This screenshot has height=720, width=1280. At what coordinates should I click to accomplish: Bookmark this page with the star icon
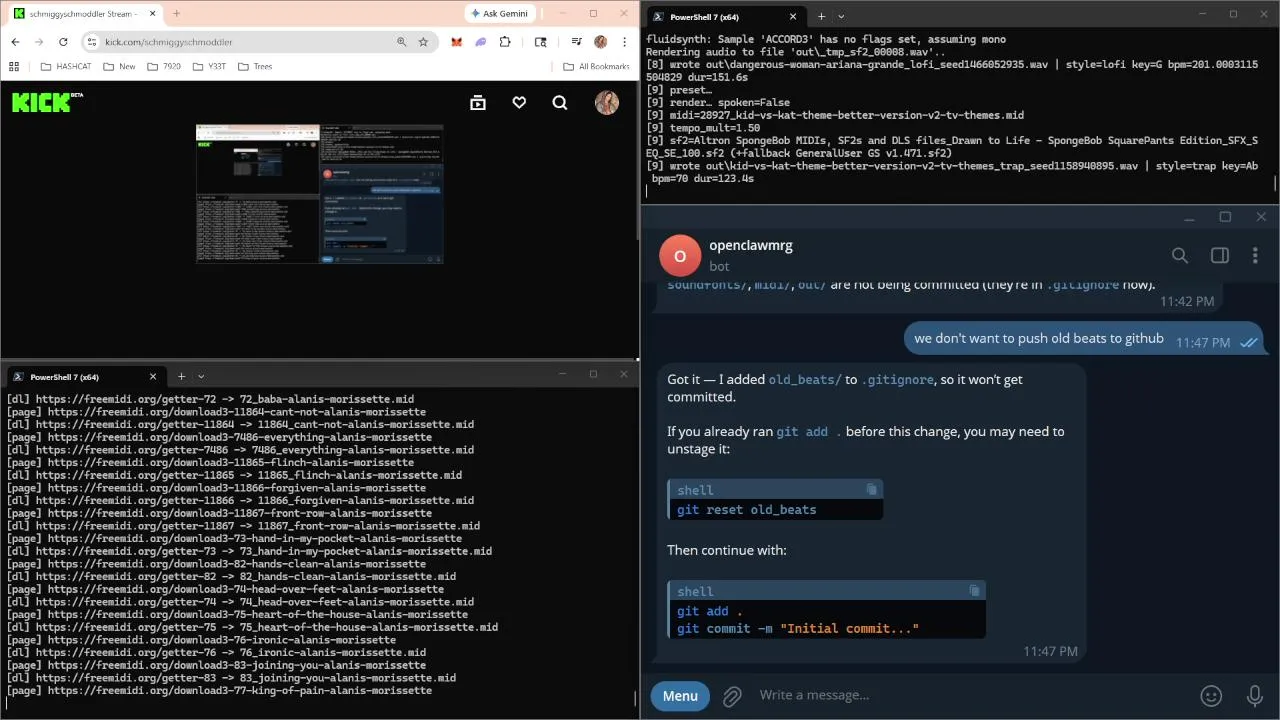(423, 42)
